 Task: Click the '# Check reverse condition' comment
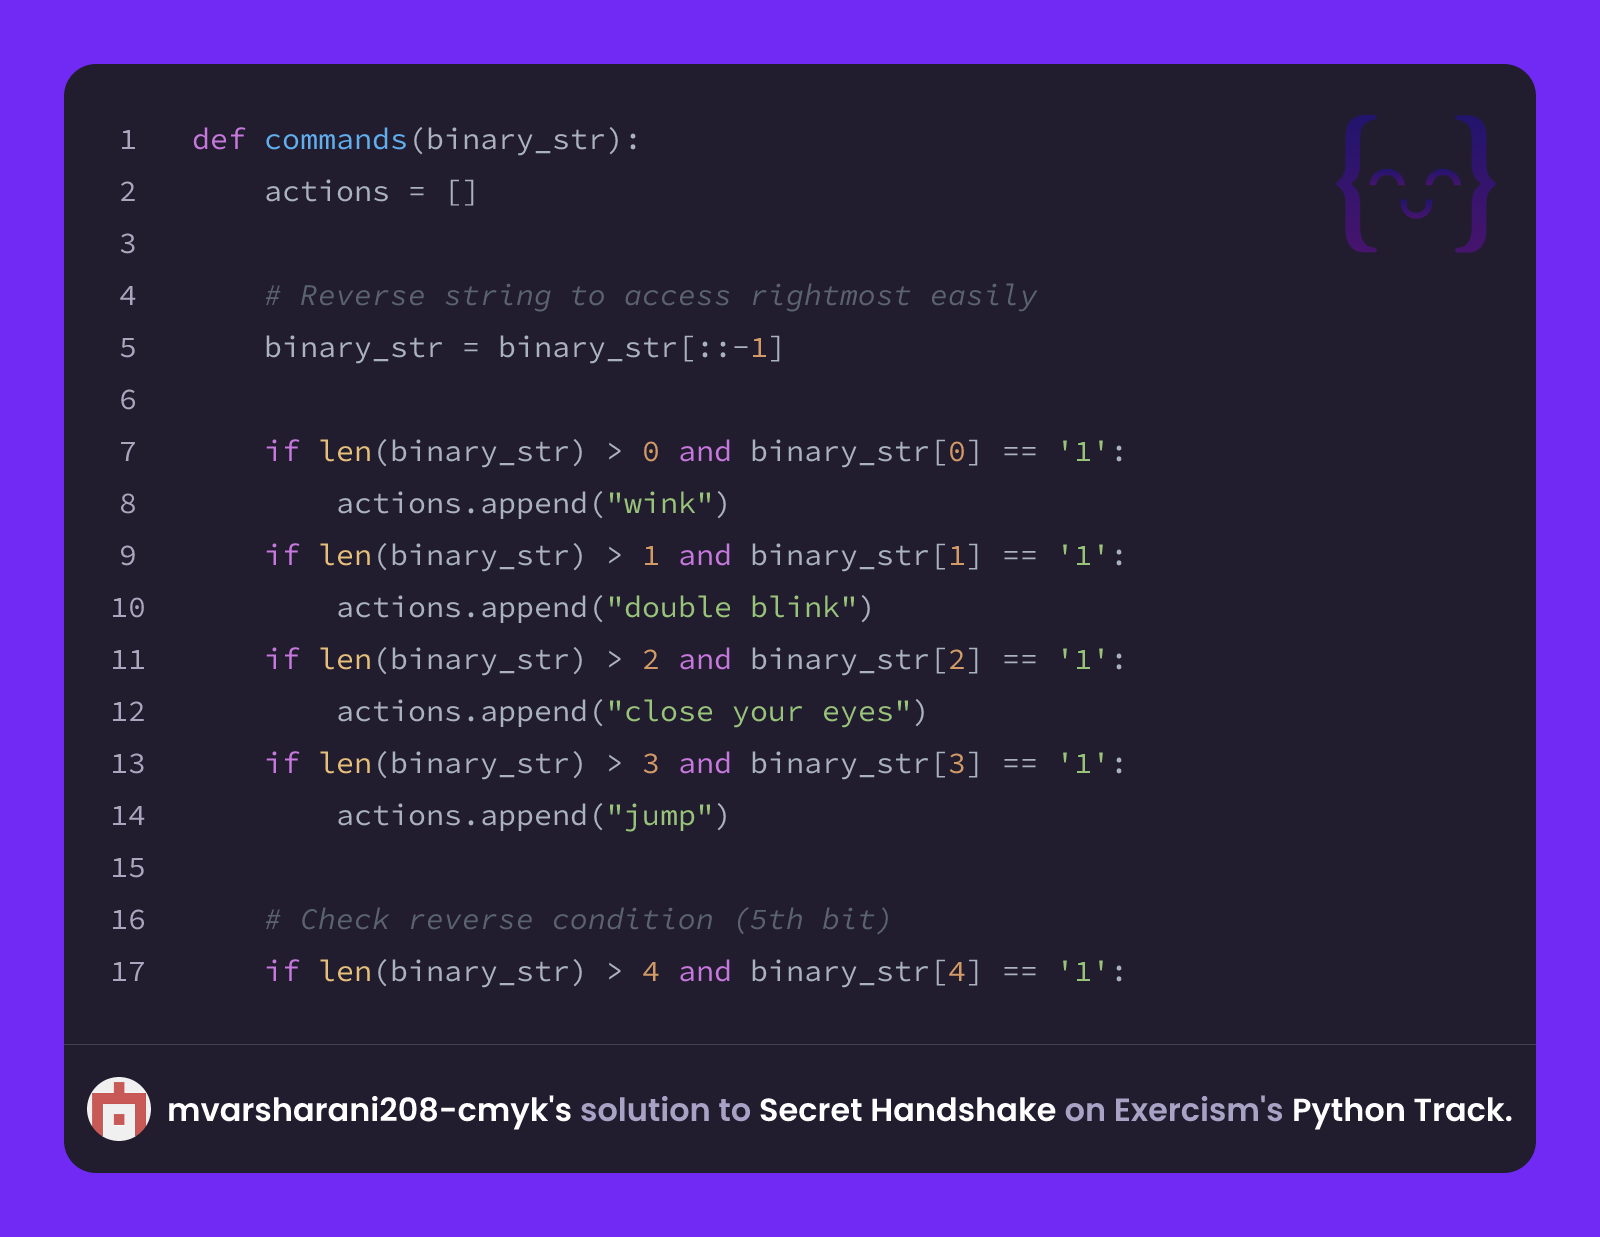point(577,920)
